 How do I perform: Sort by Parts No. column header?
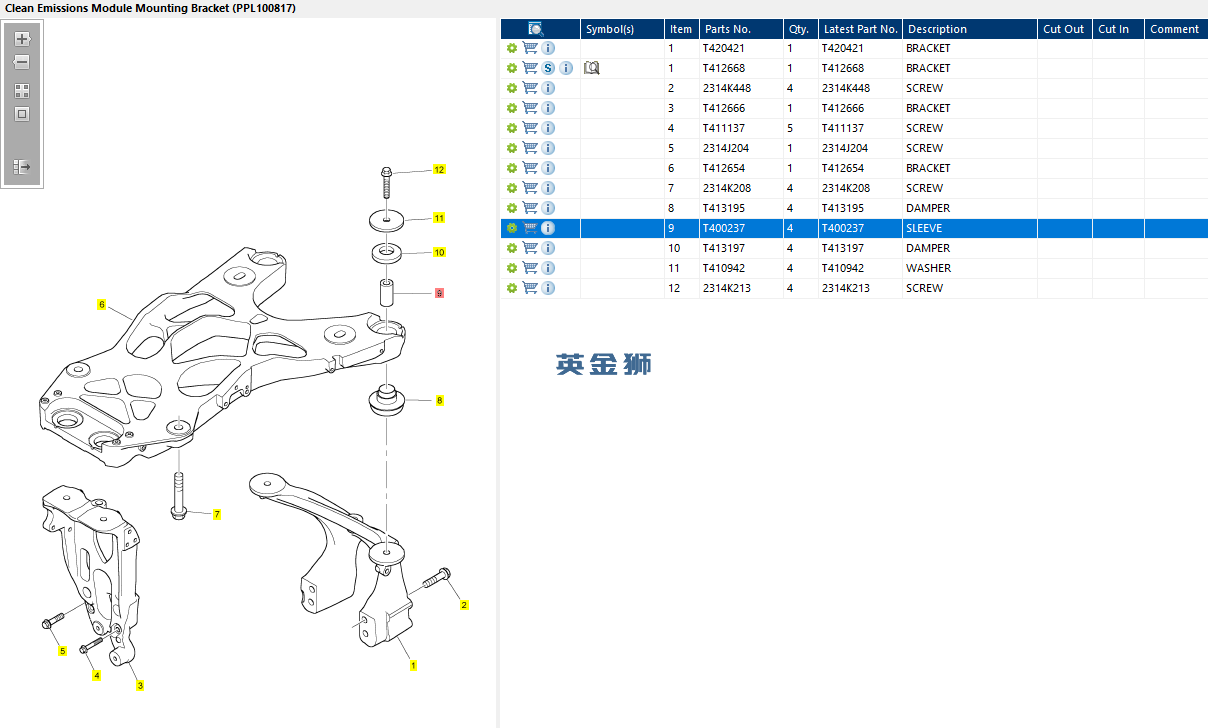(740, 29)
